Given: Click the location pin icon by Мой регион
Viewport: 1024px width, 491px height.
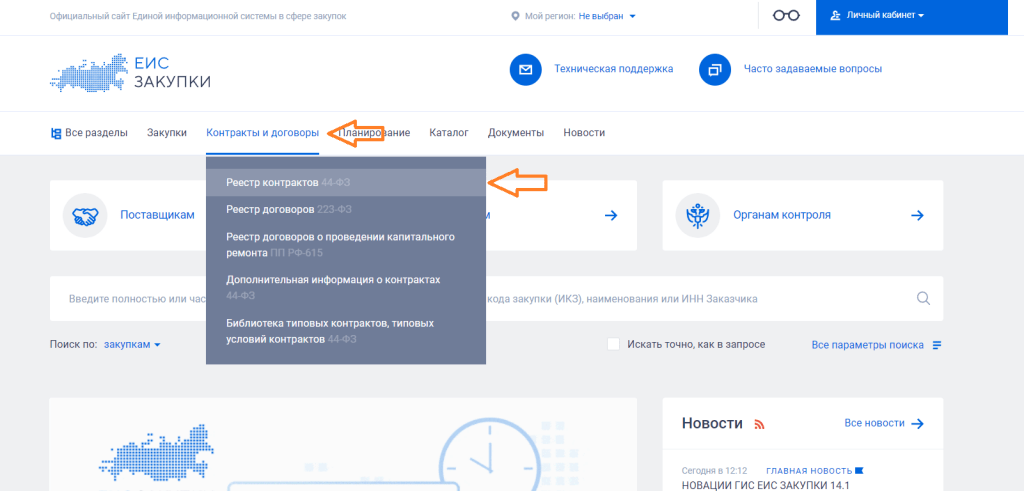Looking at the screenshot, I should click(515, 16).
